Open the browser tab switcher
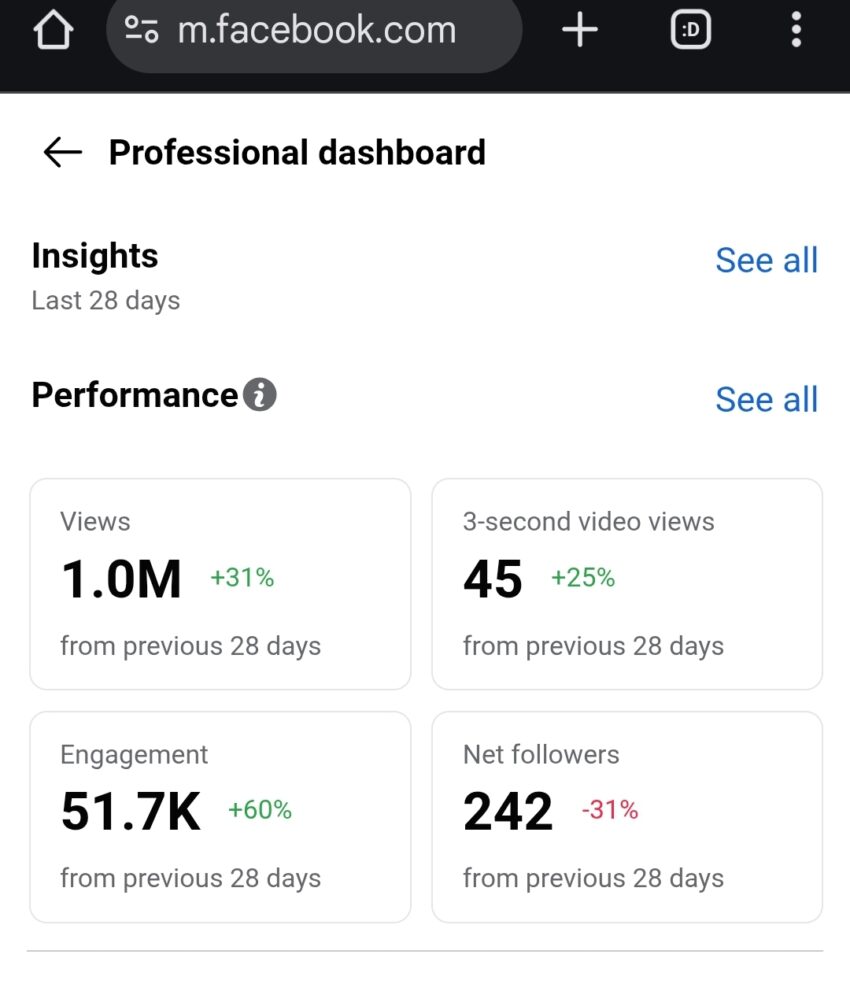Image resolution: width=850 pixels, height=984 pixels. tap(690, 31)
